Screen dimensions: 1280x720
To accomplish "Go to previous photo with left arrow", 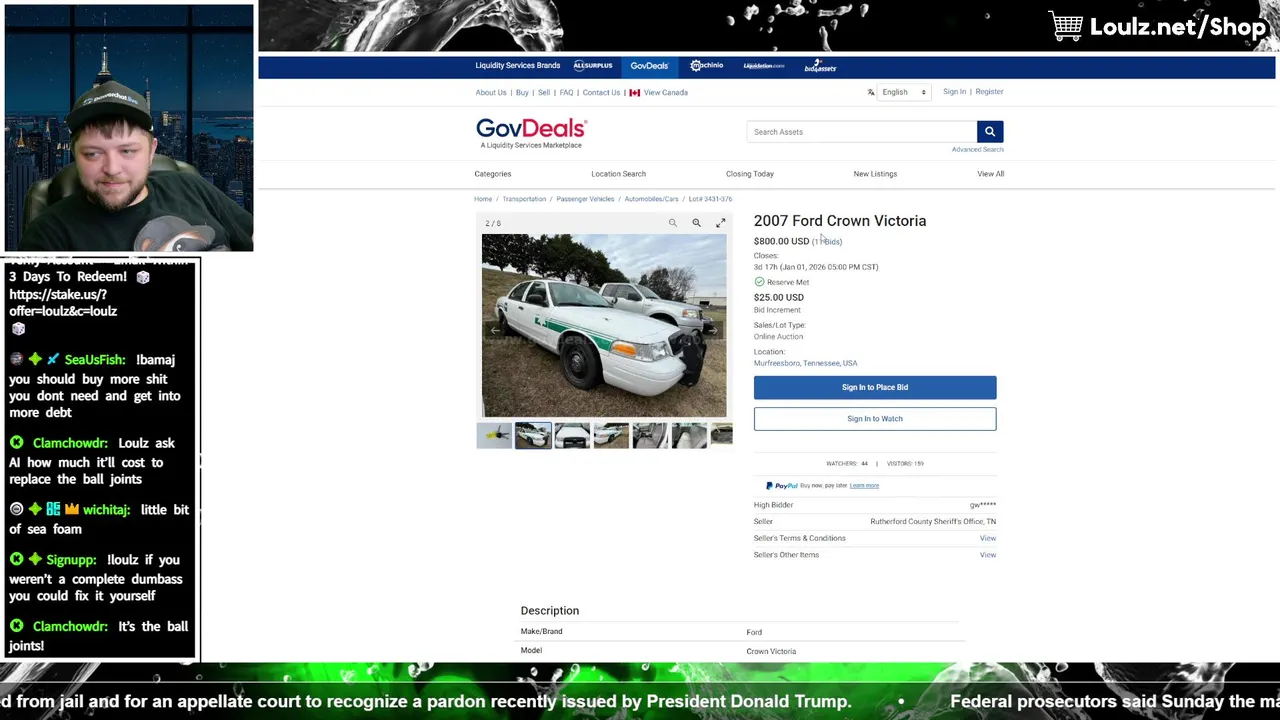I will pos(495,329).
